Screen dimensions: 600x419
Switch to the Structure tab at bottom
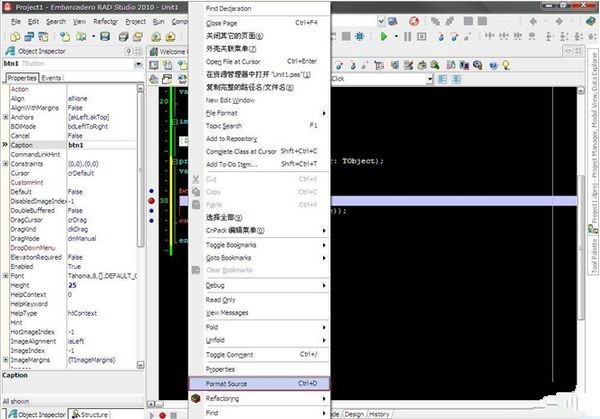pyautogui.click(x=90, y=414)
